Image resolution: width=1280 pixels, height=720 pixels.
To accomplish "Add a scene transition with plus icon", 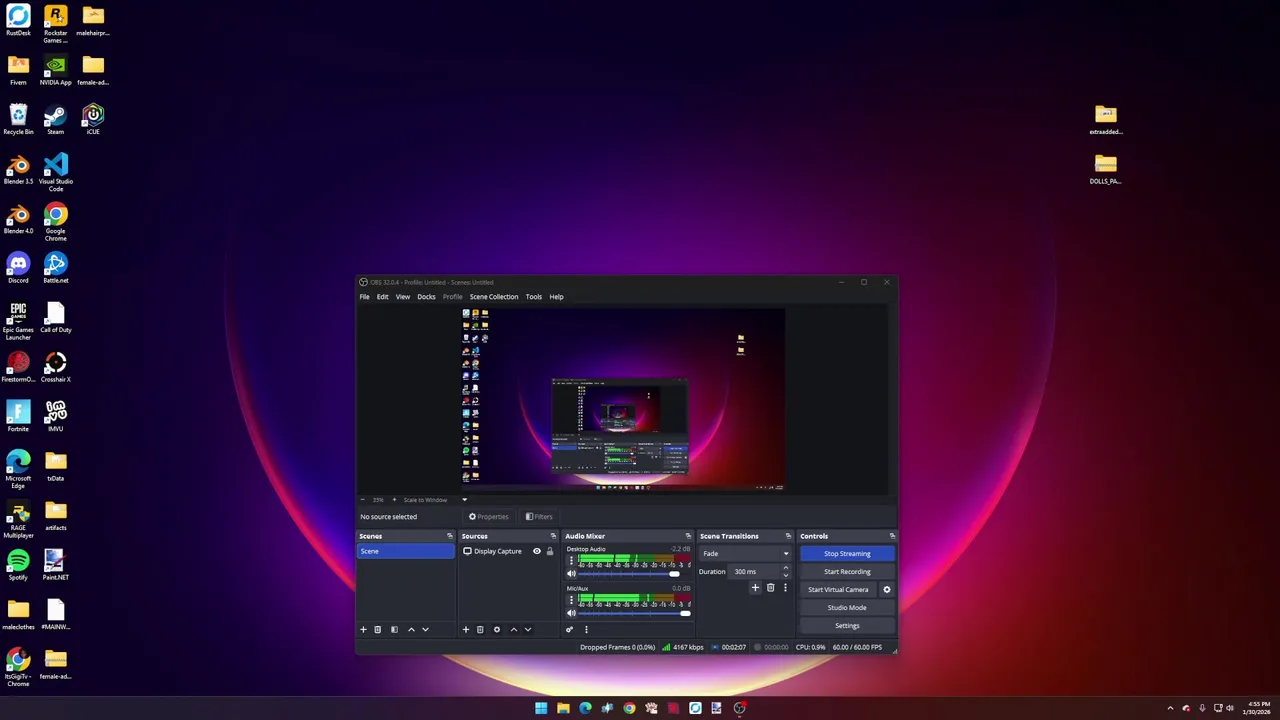I will tap(755, 588).
